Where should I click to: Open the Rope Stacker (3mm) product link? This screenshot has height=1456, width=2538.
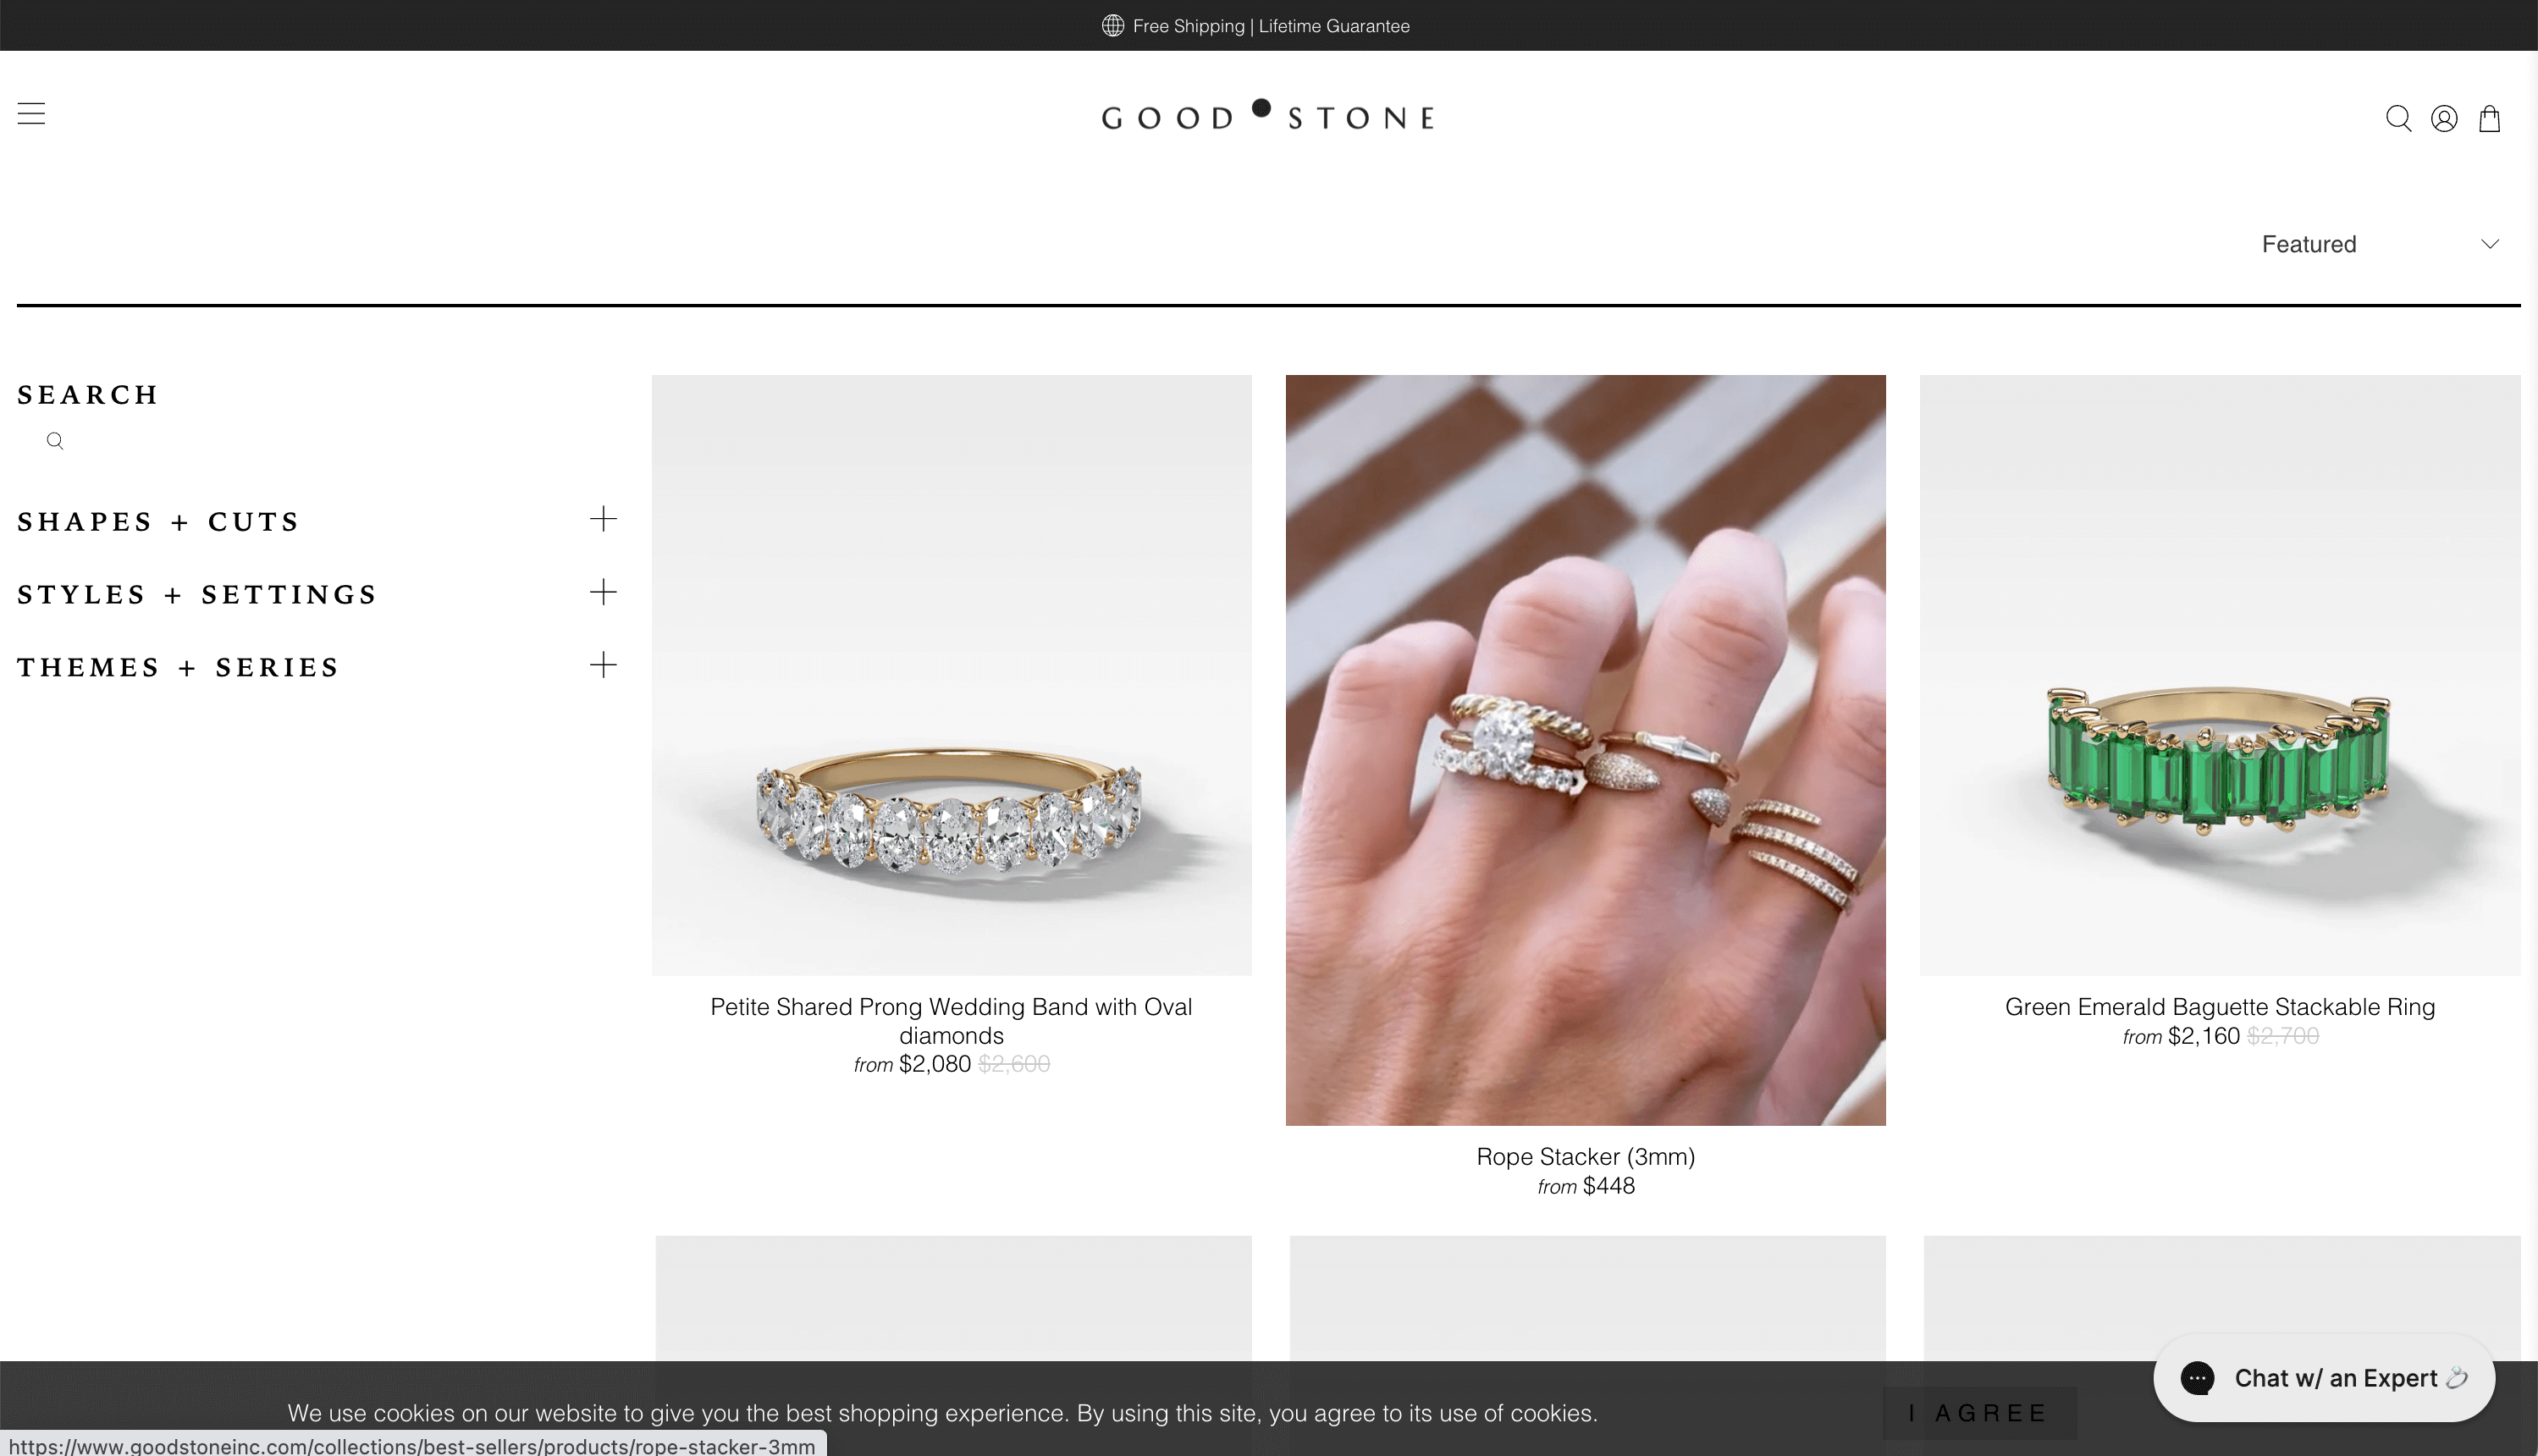pos(1585,1156)
